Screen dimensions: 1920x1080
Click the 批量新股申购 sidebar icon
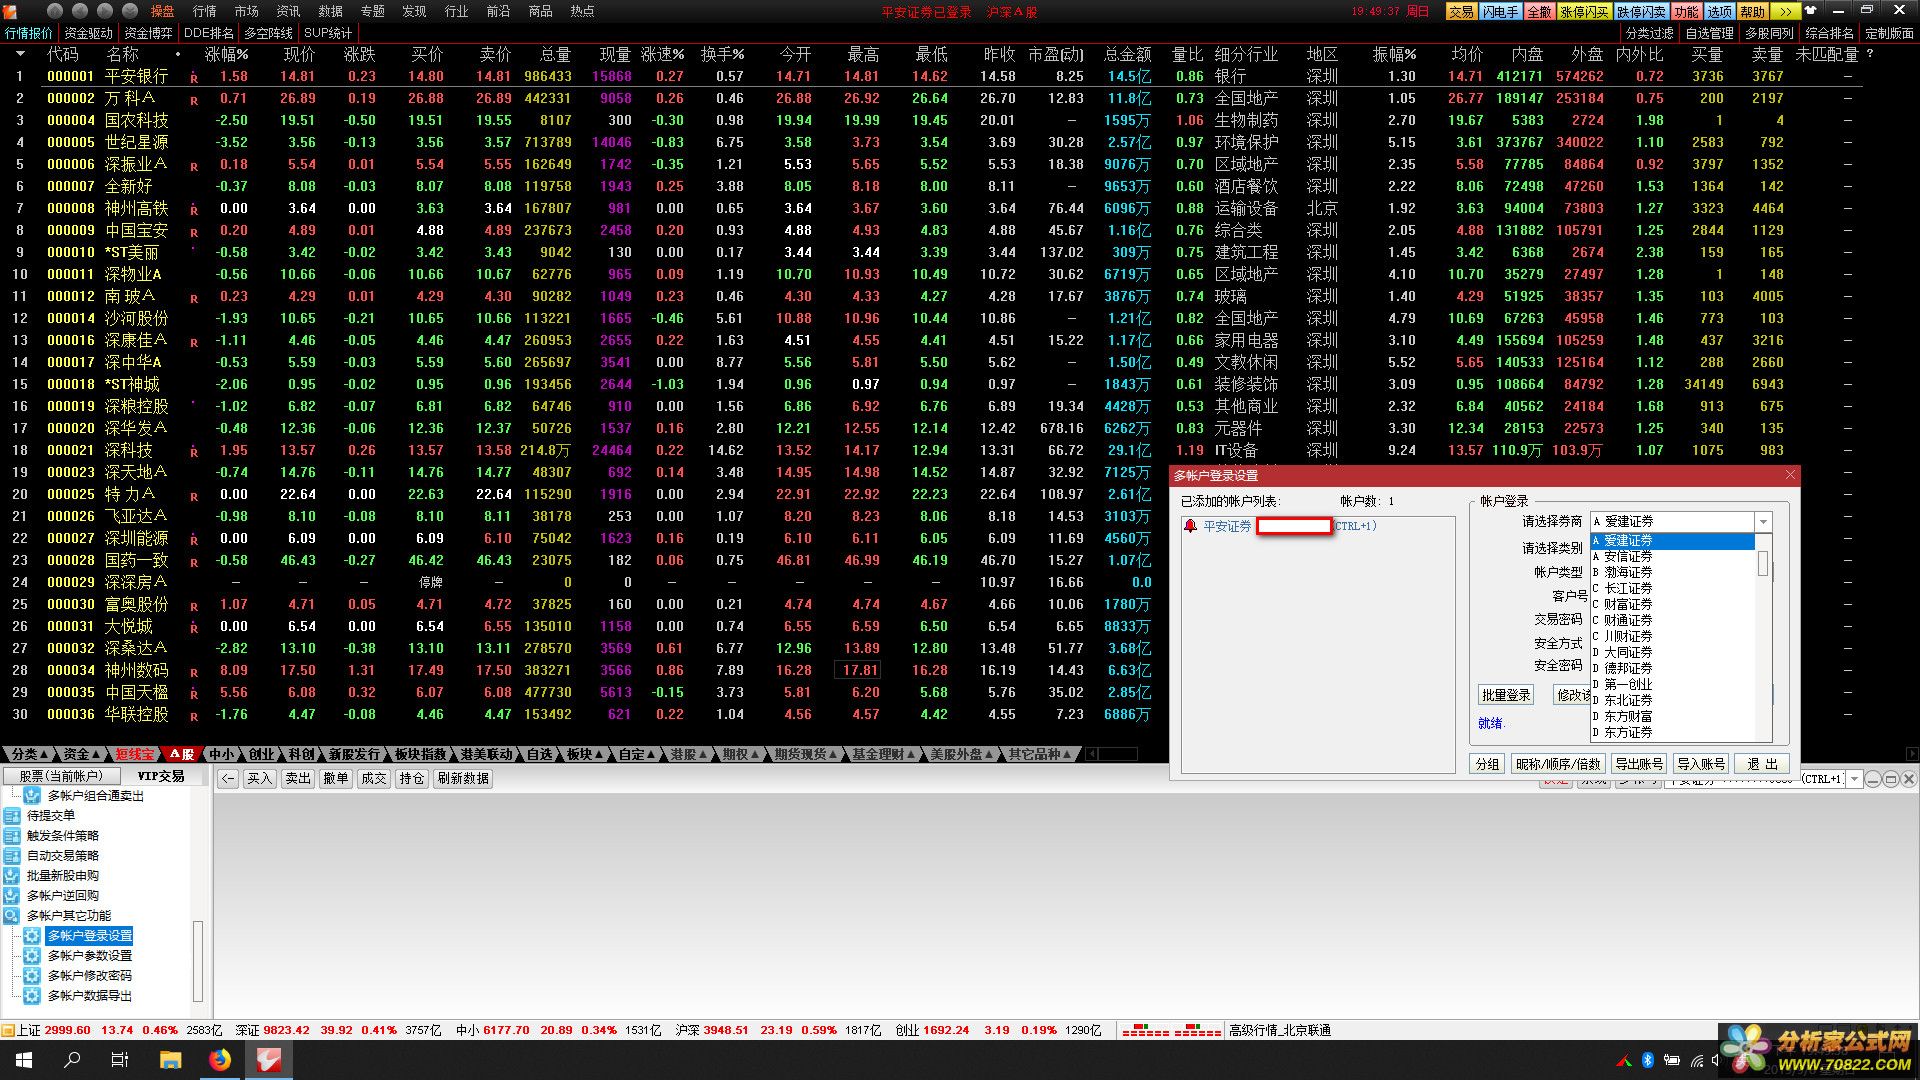(12, 875)
